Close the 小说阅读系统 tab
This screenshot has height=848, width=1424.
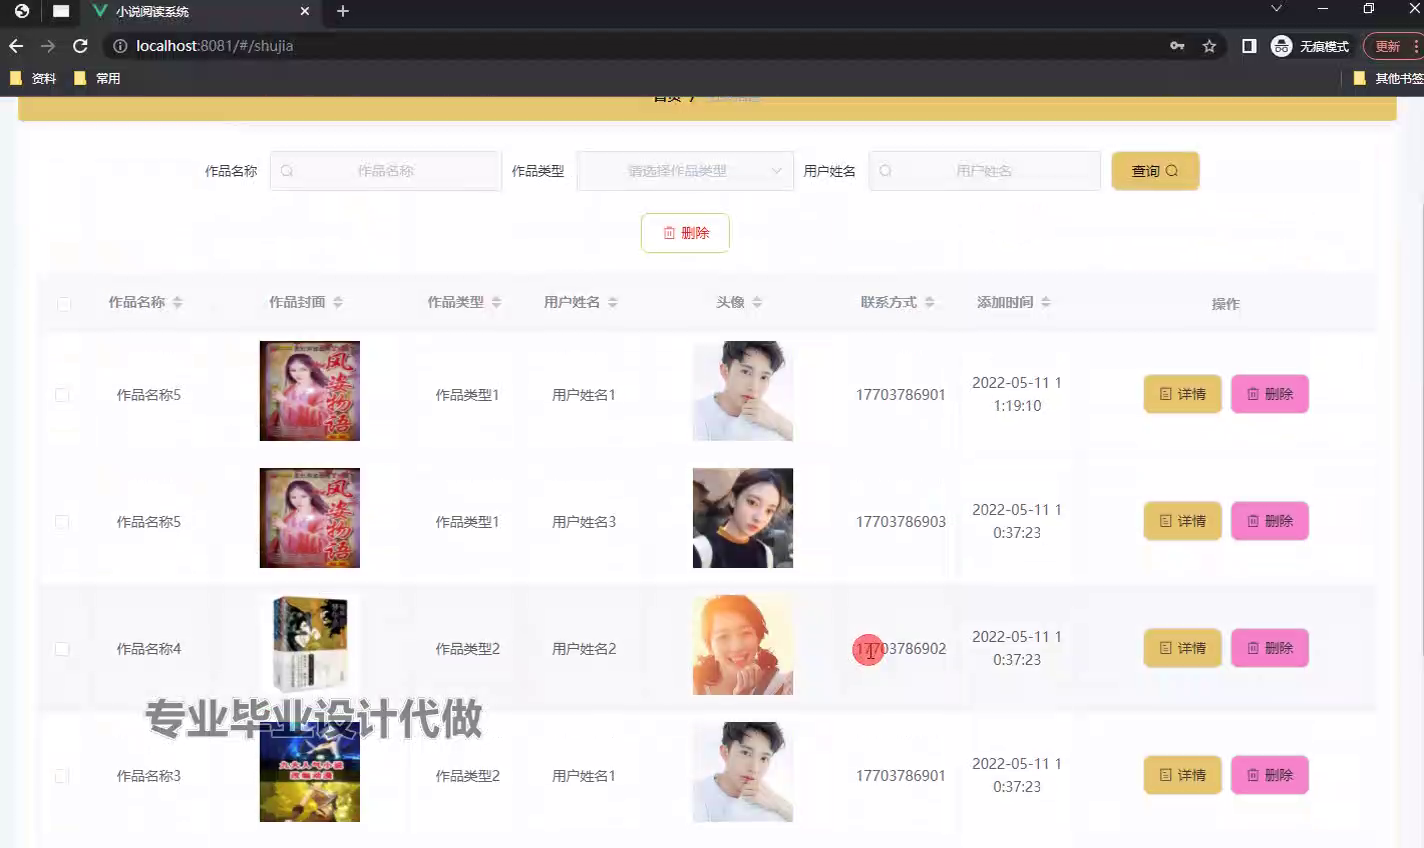pos(305,12)
